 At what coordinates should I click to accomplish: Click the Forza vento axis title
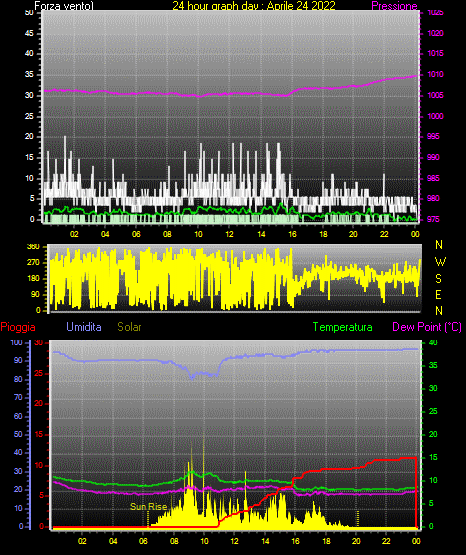point(64,6)
